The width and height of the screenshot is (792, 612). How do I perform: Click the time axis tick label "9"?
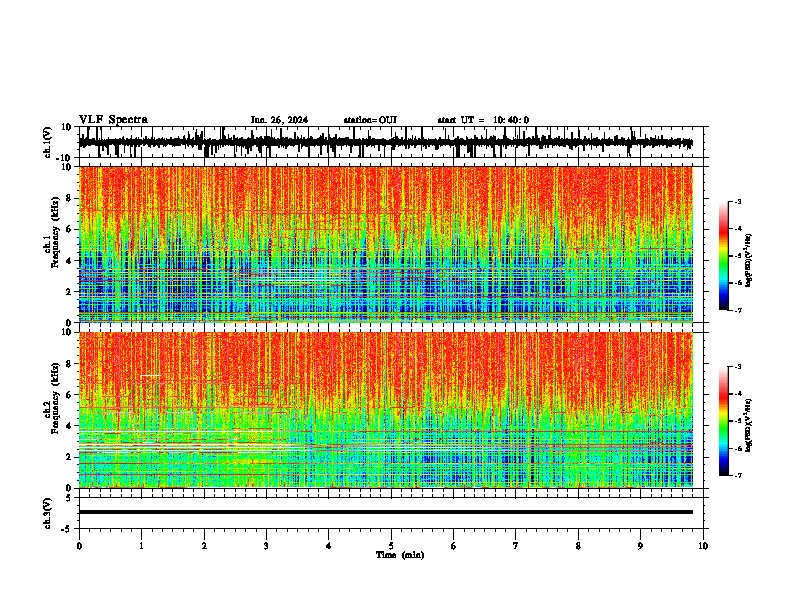640,546
